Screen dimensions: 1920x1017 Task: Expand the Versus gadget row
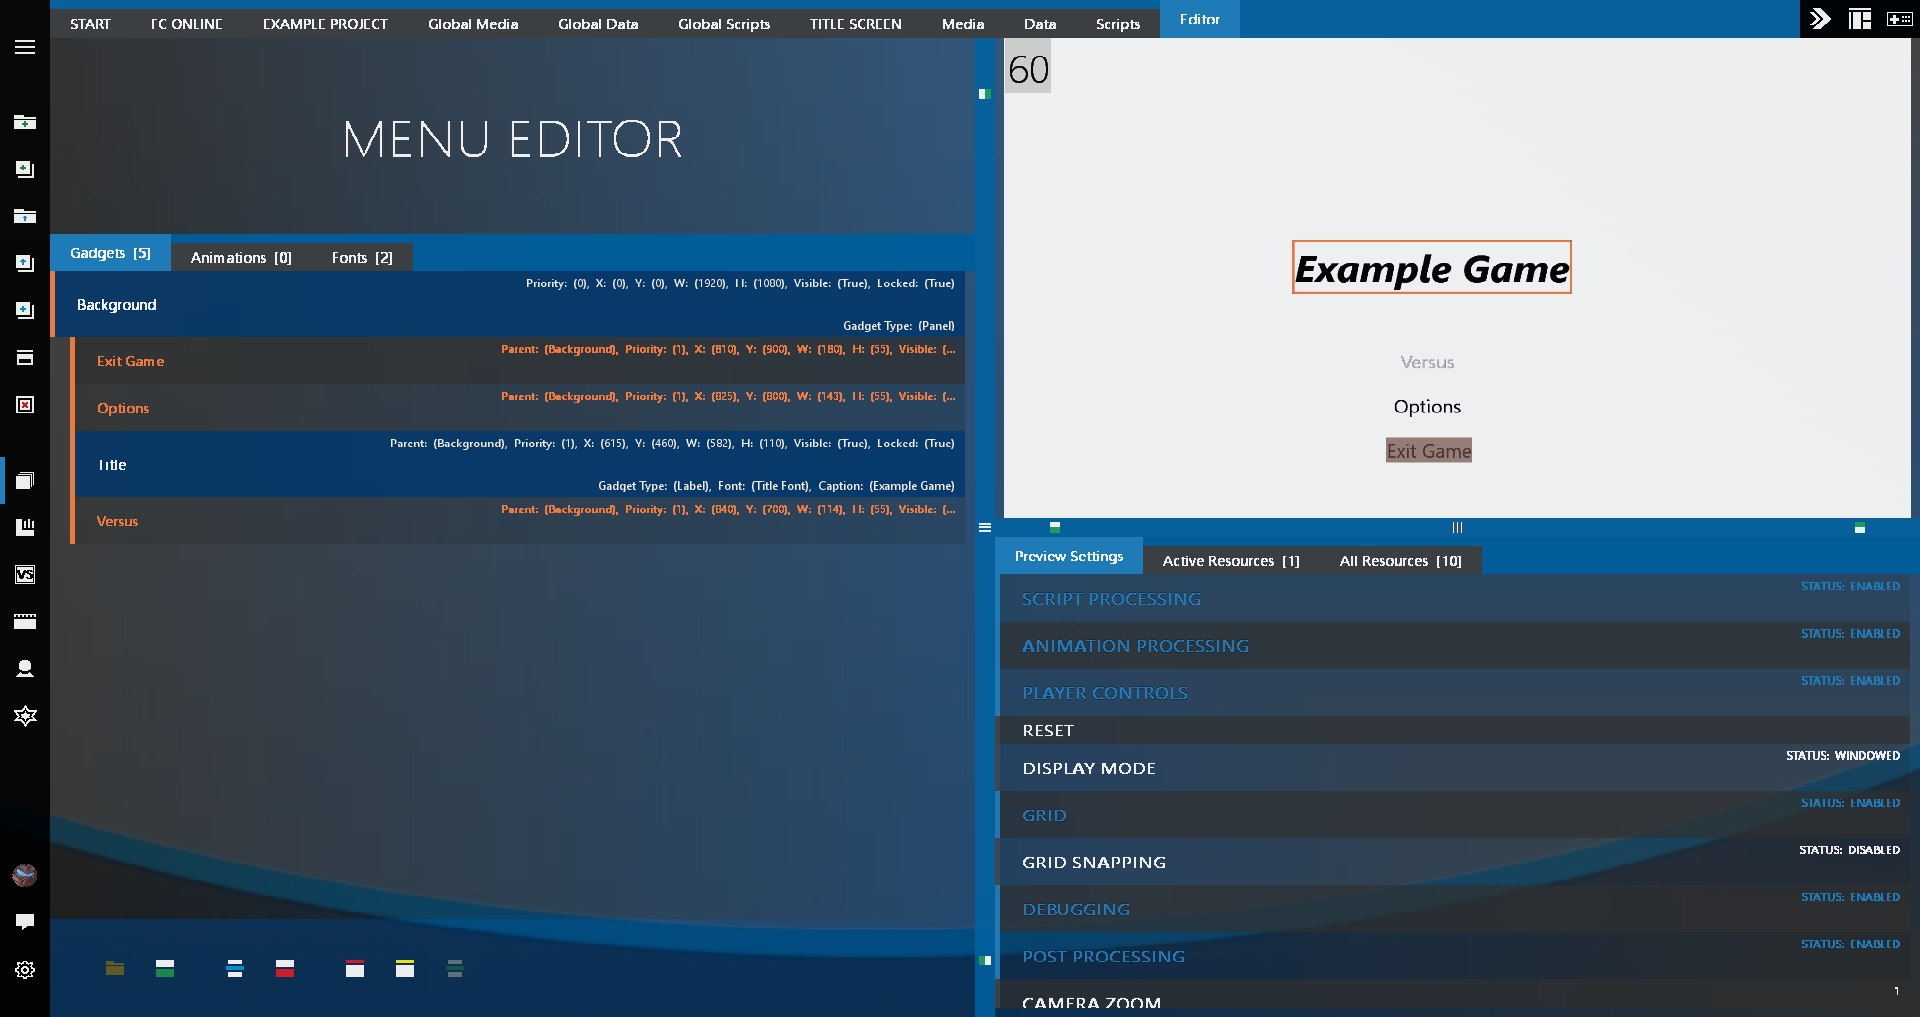coord(519,521)
